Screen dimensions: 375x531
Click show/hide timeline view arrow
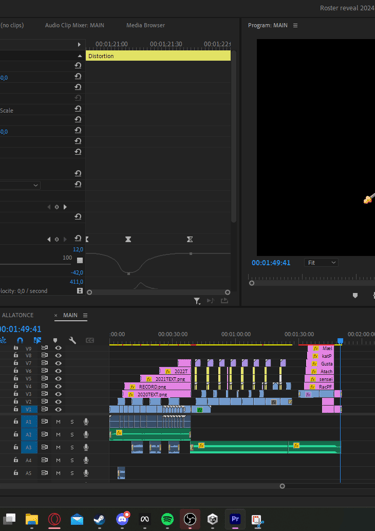[79, 44]
